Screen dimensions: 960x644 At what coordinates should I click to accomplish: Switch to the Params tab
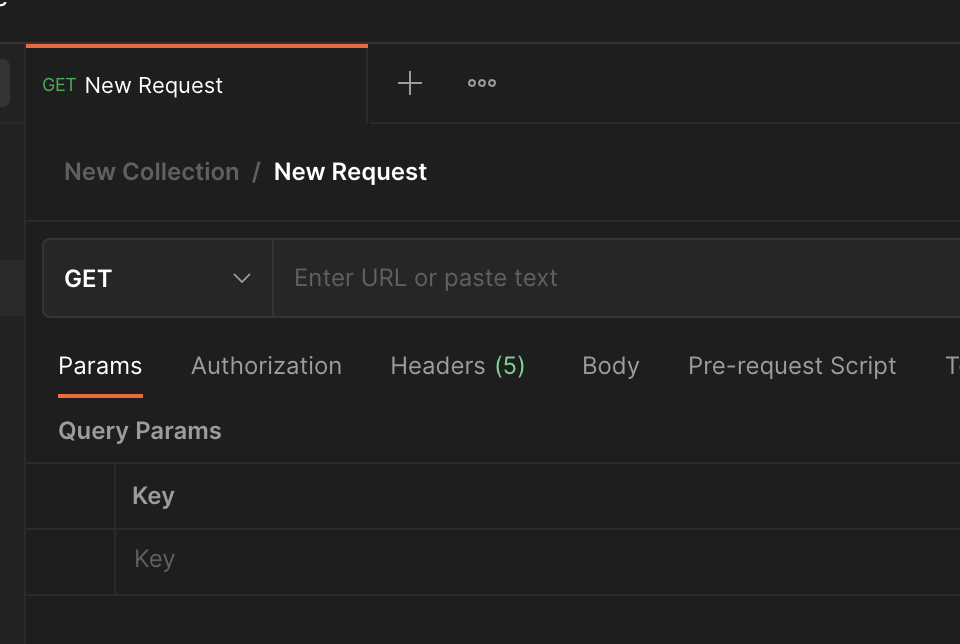100,366
